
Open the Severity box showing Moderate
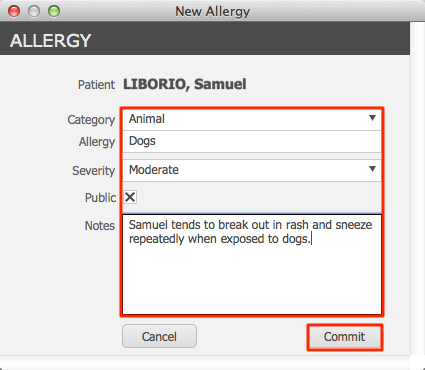point(252,170)
